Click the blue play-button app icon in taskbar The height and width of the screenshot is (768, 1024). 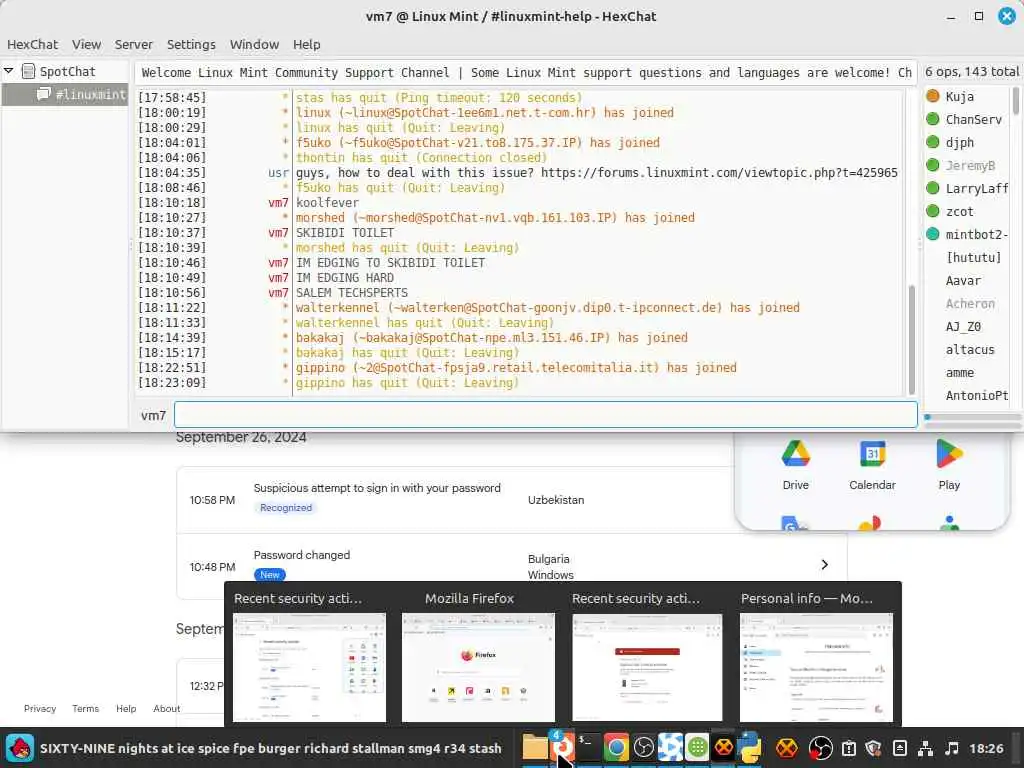tap(670, 748)
